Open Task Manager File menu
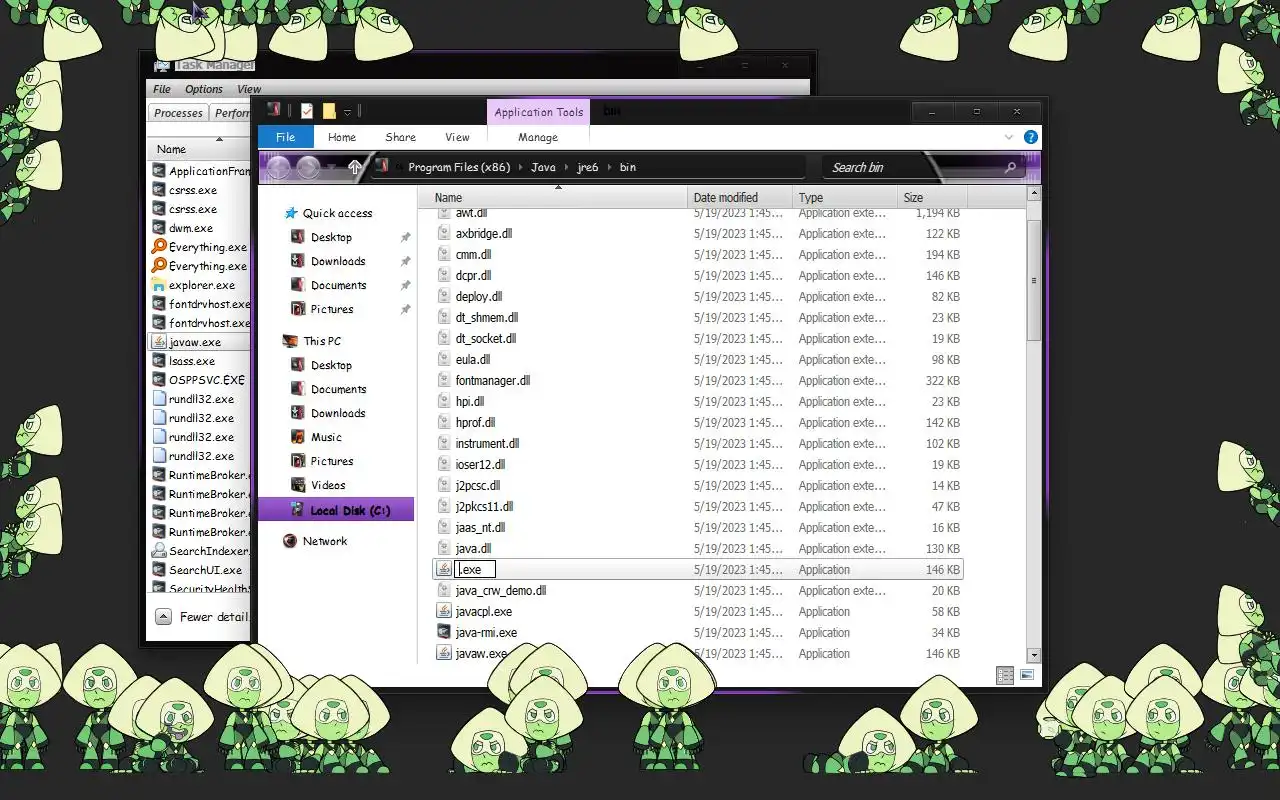Screen dimensions: 1280x800 [x=162, y=89]
